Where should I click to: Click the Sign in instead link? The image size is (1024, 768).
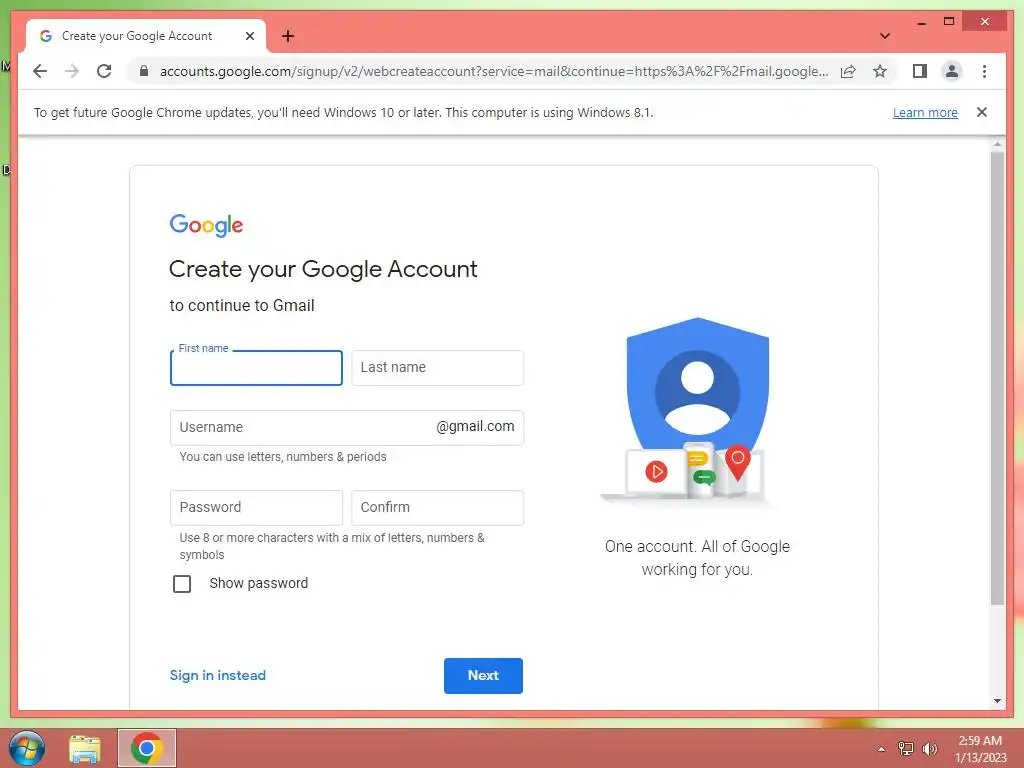pyautogui.click(x=217, y=675)
